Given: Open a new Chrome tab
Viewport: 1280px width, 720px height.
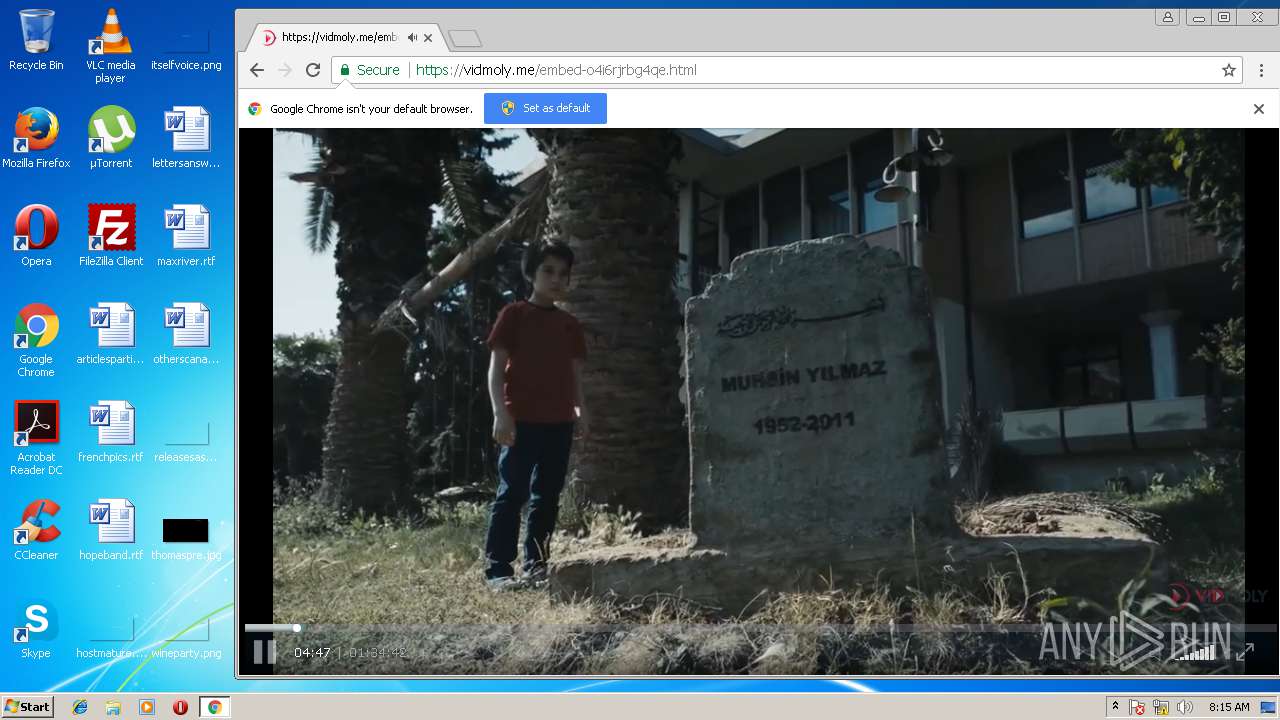Looking at the screenshot, I should 465,39.
